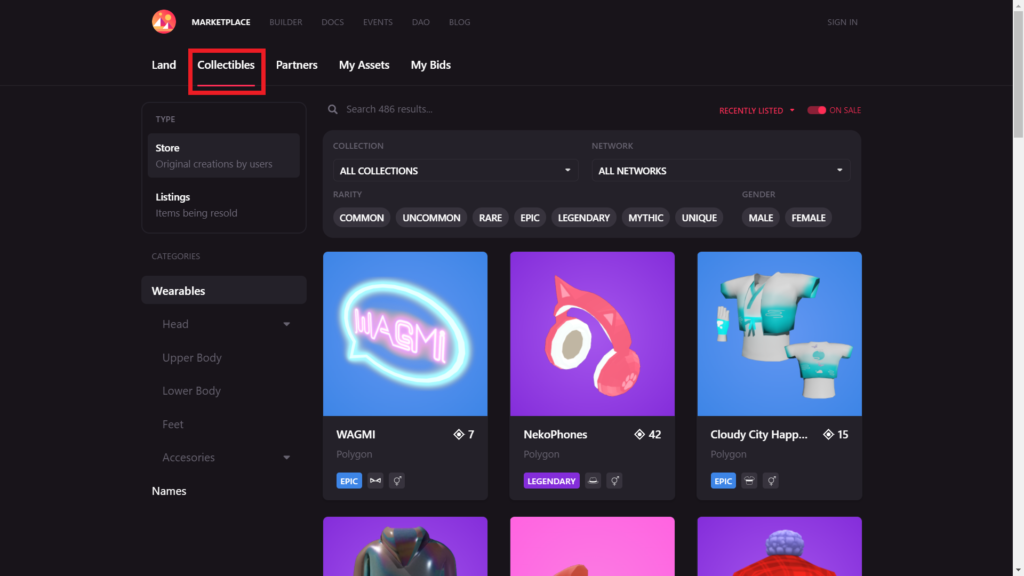Toggle the Unique rarity filter
Image resolution: width=1024 pixels, height=576 pixels.
[x=699, y=217]
